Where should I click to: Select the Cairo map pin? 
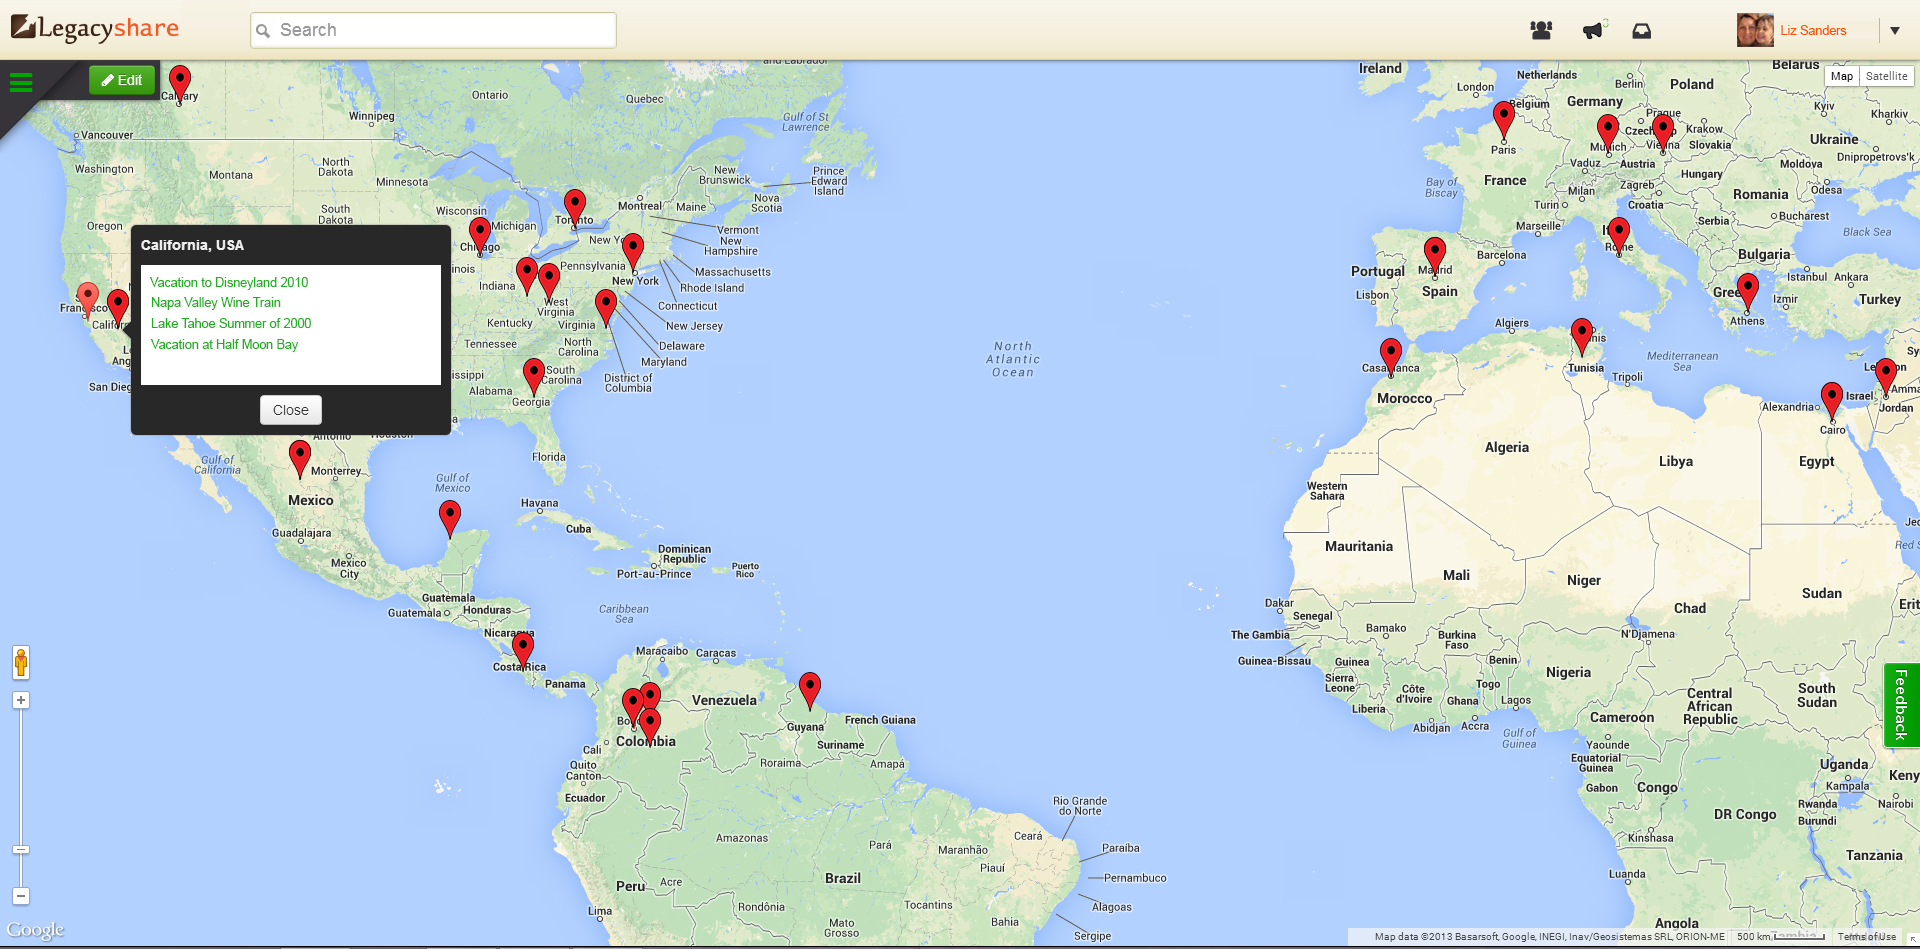coord(1832,401)
